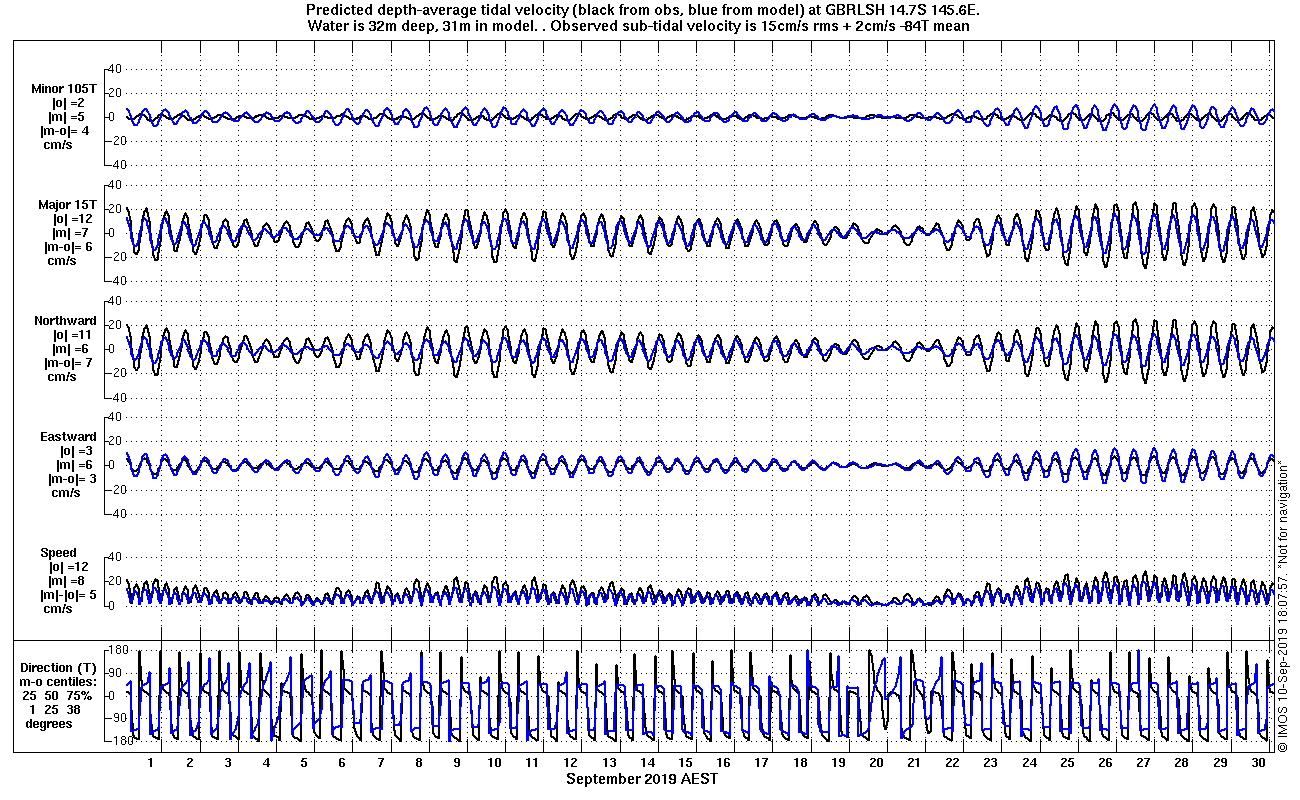This screenshot has width=1300, height=800.
Task: Click day '23' on the x-axis
Action: tap(990, 762)
